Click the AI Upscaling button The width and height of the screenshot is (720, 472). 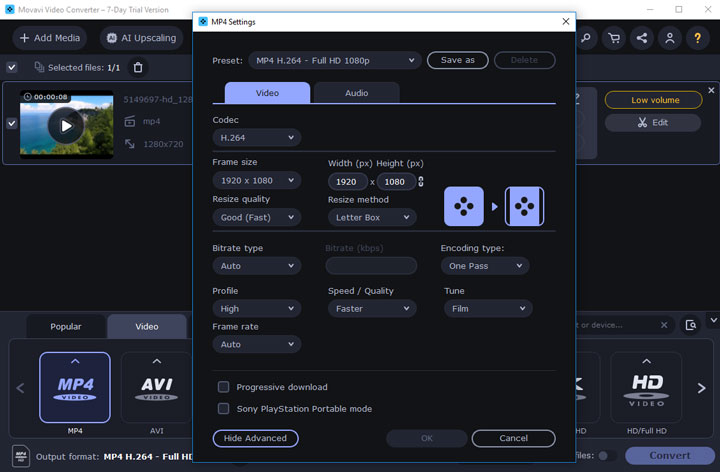click(x=141, y=38)
